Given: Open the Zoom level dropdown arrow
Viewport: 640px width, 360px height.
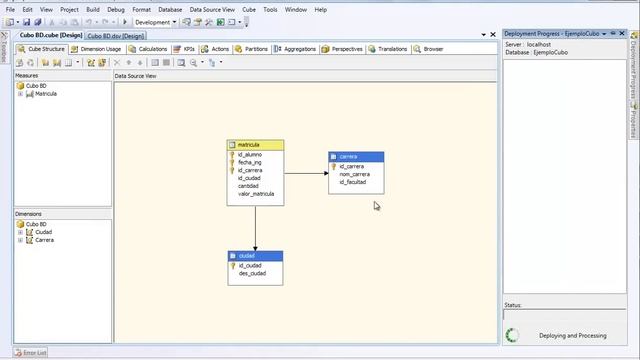Looking at the screenshot, I should pos(202,62).
